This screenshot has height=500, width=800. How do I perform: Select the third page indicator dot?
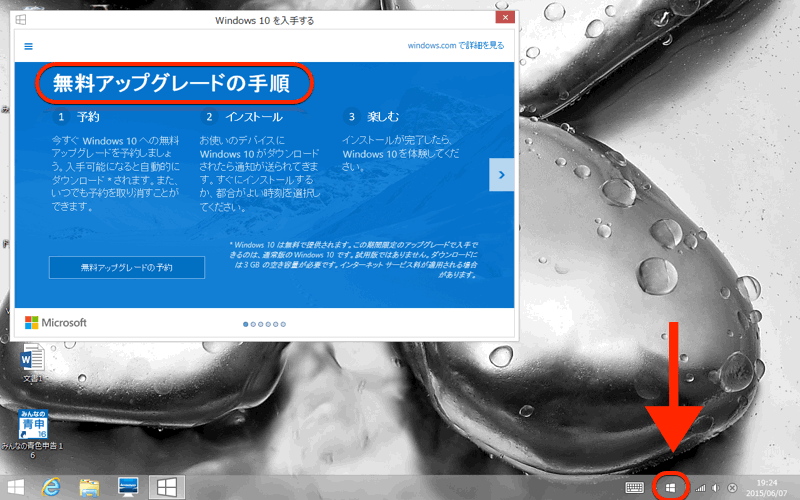pyautogui.click(x=261, y=324)
